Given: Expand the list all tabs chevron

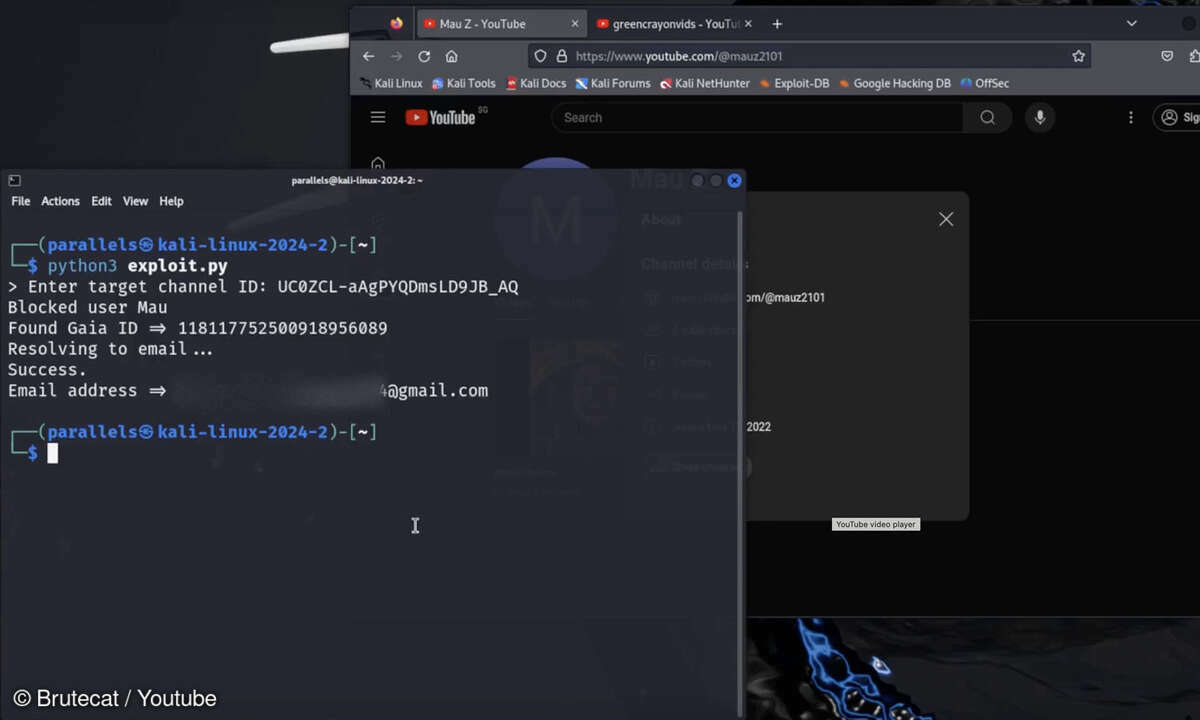Looking at the screenshot, I should [x=1132, y=23].
